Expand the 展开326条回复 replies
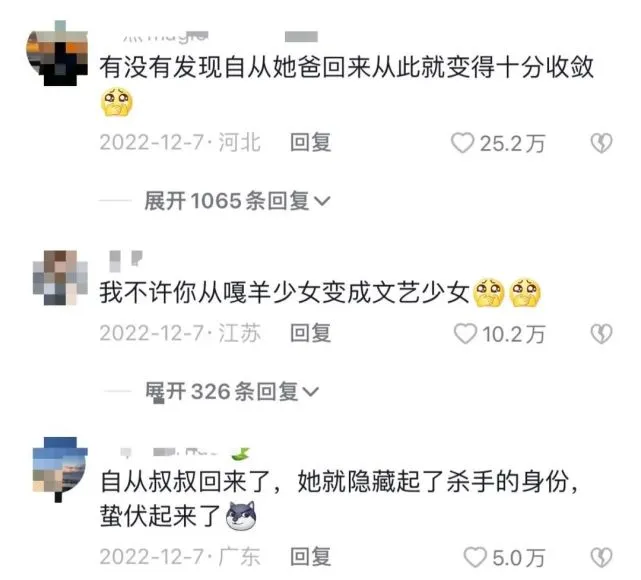Screen dimensions: 641x580 click(232, 392)
